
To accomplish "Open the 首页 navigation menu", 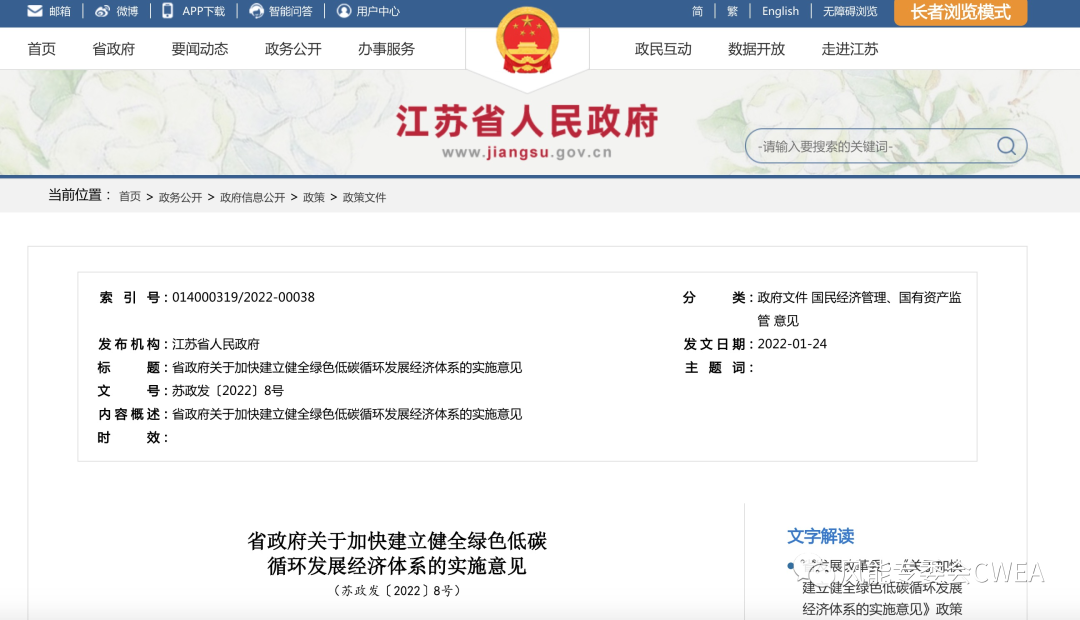I will click(x=42, y=49).
